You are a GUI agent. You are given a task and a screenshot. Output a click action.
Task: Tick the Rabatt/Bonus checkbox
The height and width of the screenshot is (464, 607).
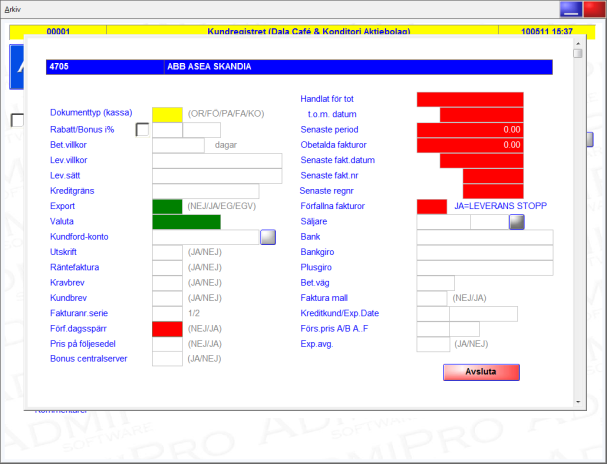[x=142, y=130]
